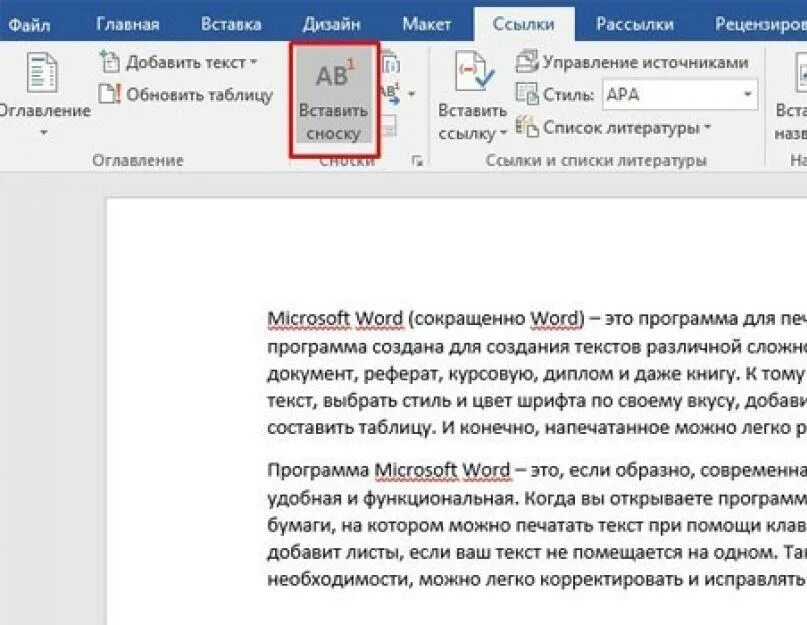Open the APA style combo box
Screen dimensions: 807x625
pos(680,94)
